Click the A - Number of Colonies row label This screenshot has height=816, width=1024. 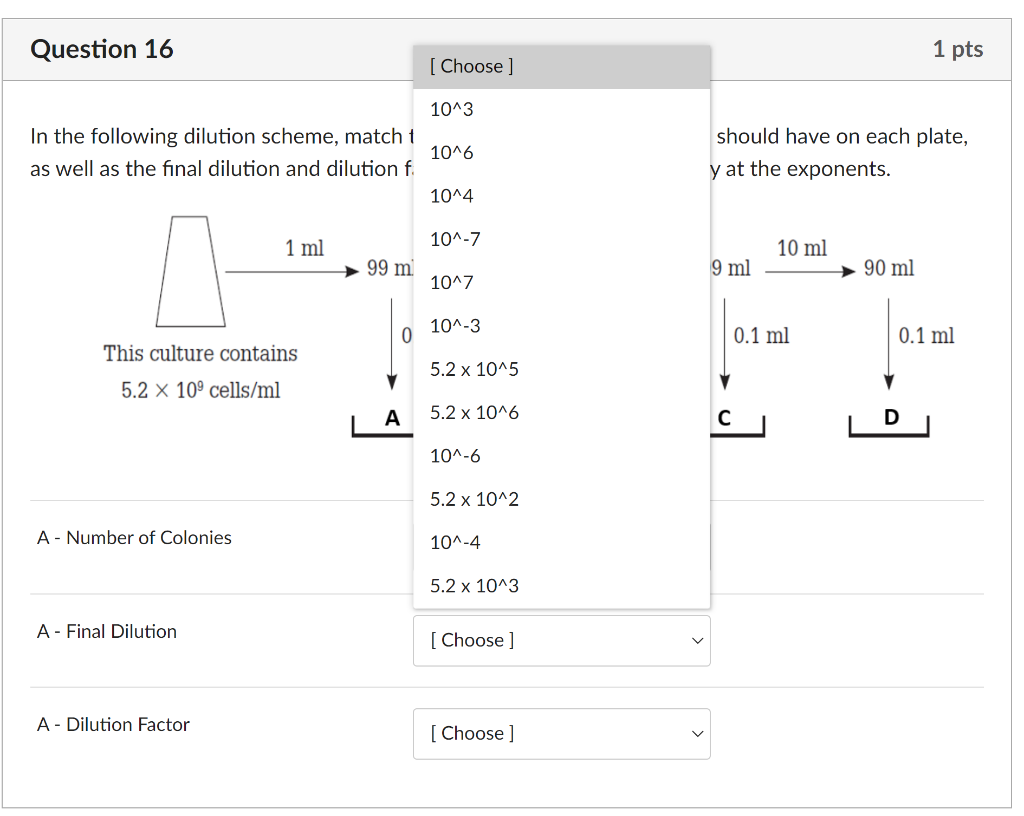click(133, 537)
